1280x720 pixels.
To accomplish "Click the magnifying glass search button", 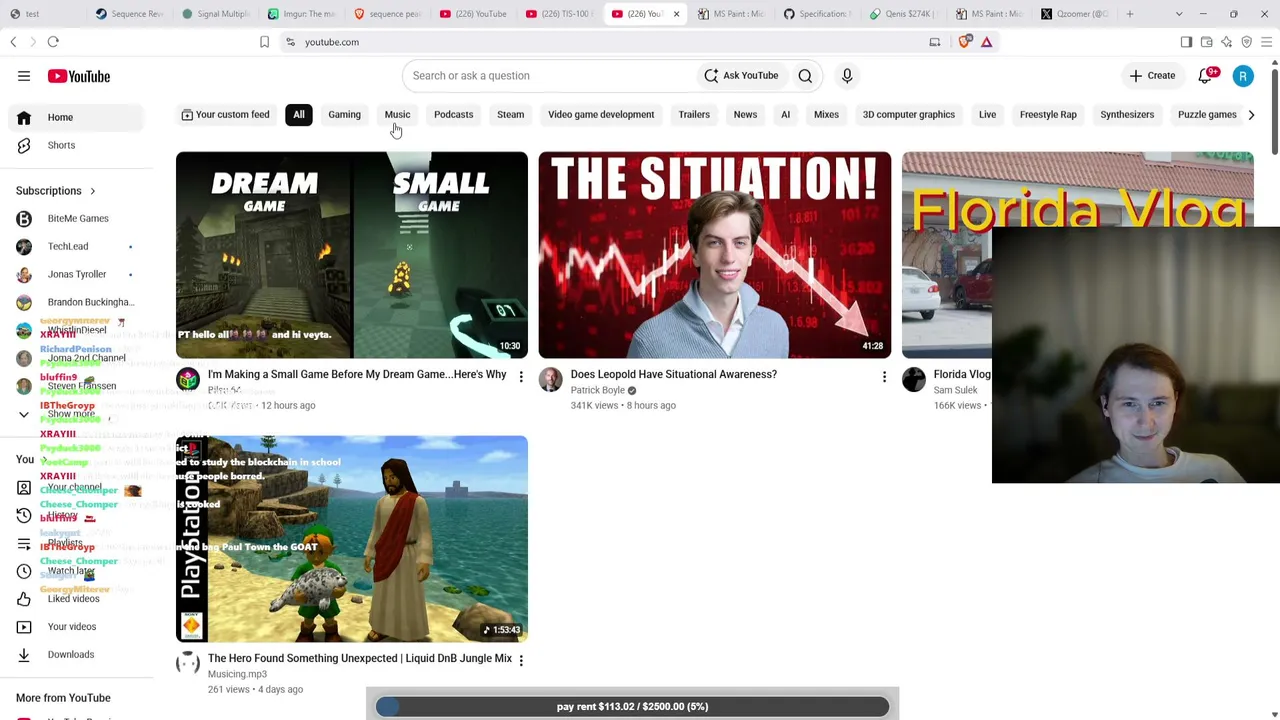I will pyautogui.click(x=805, y=76).
